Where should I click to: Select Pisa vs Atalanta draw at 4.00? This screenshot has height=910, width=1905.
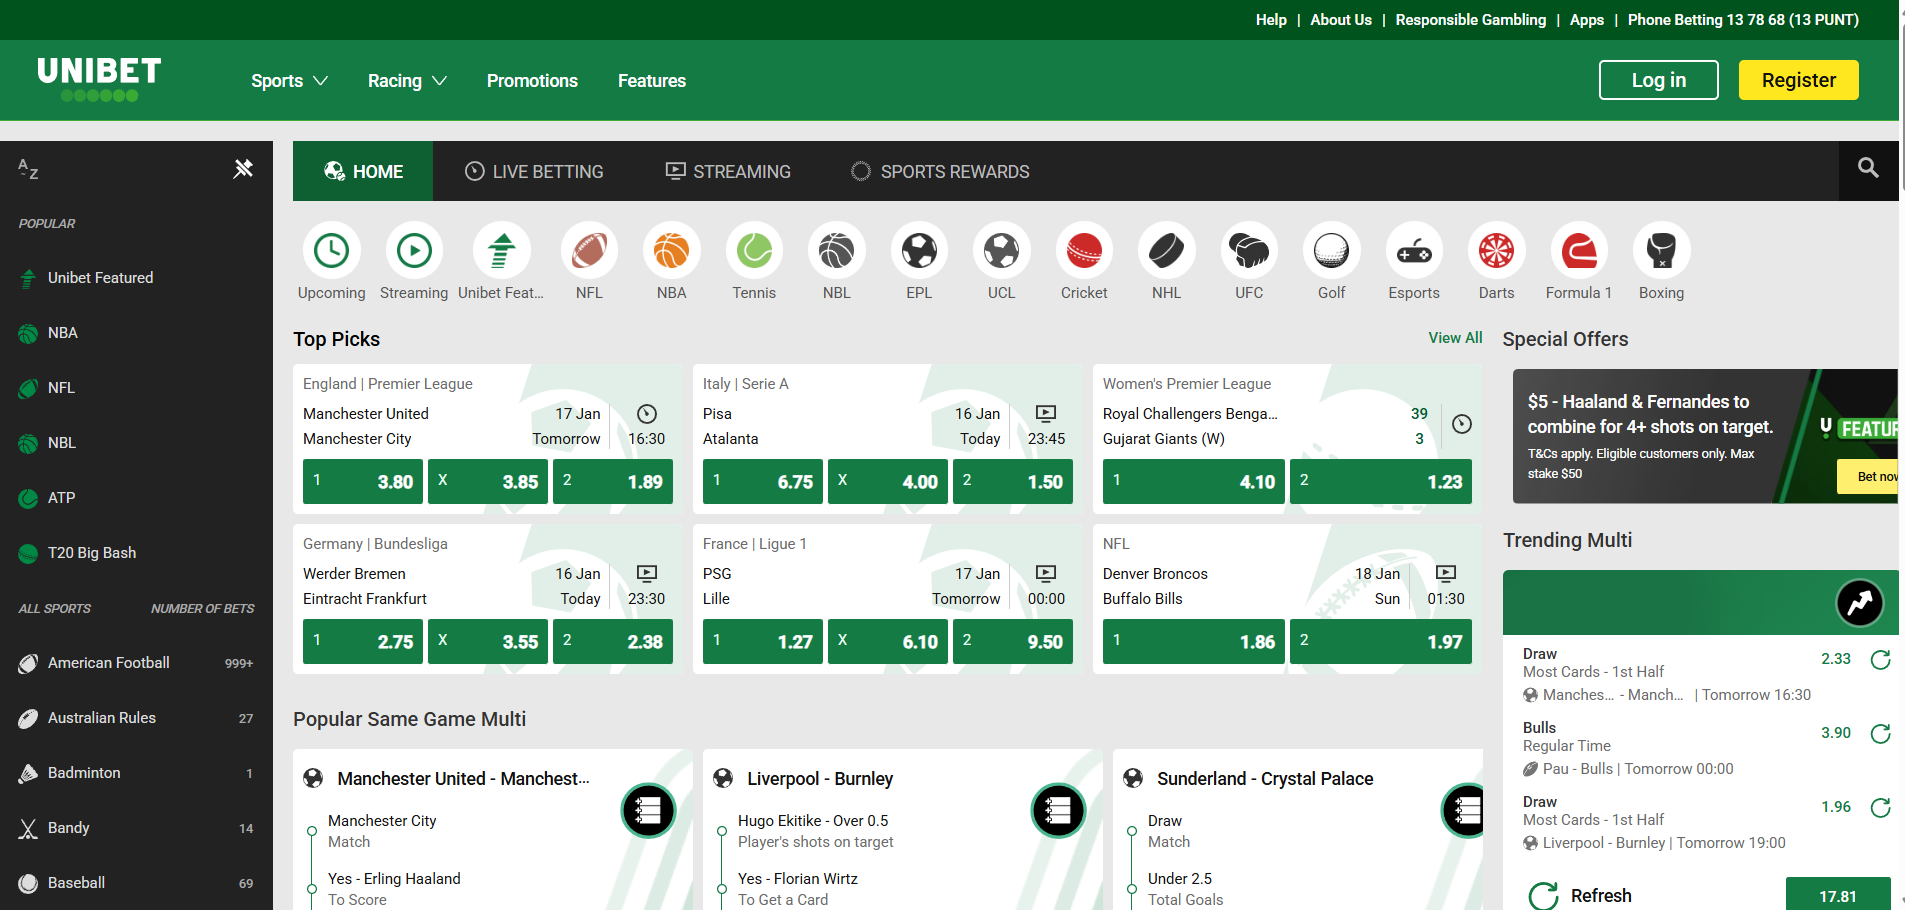(x=888, y=482)
